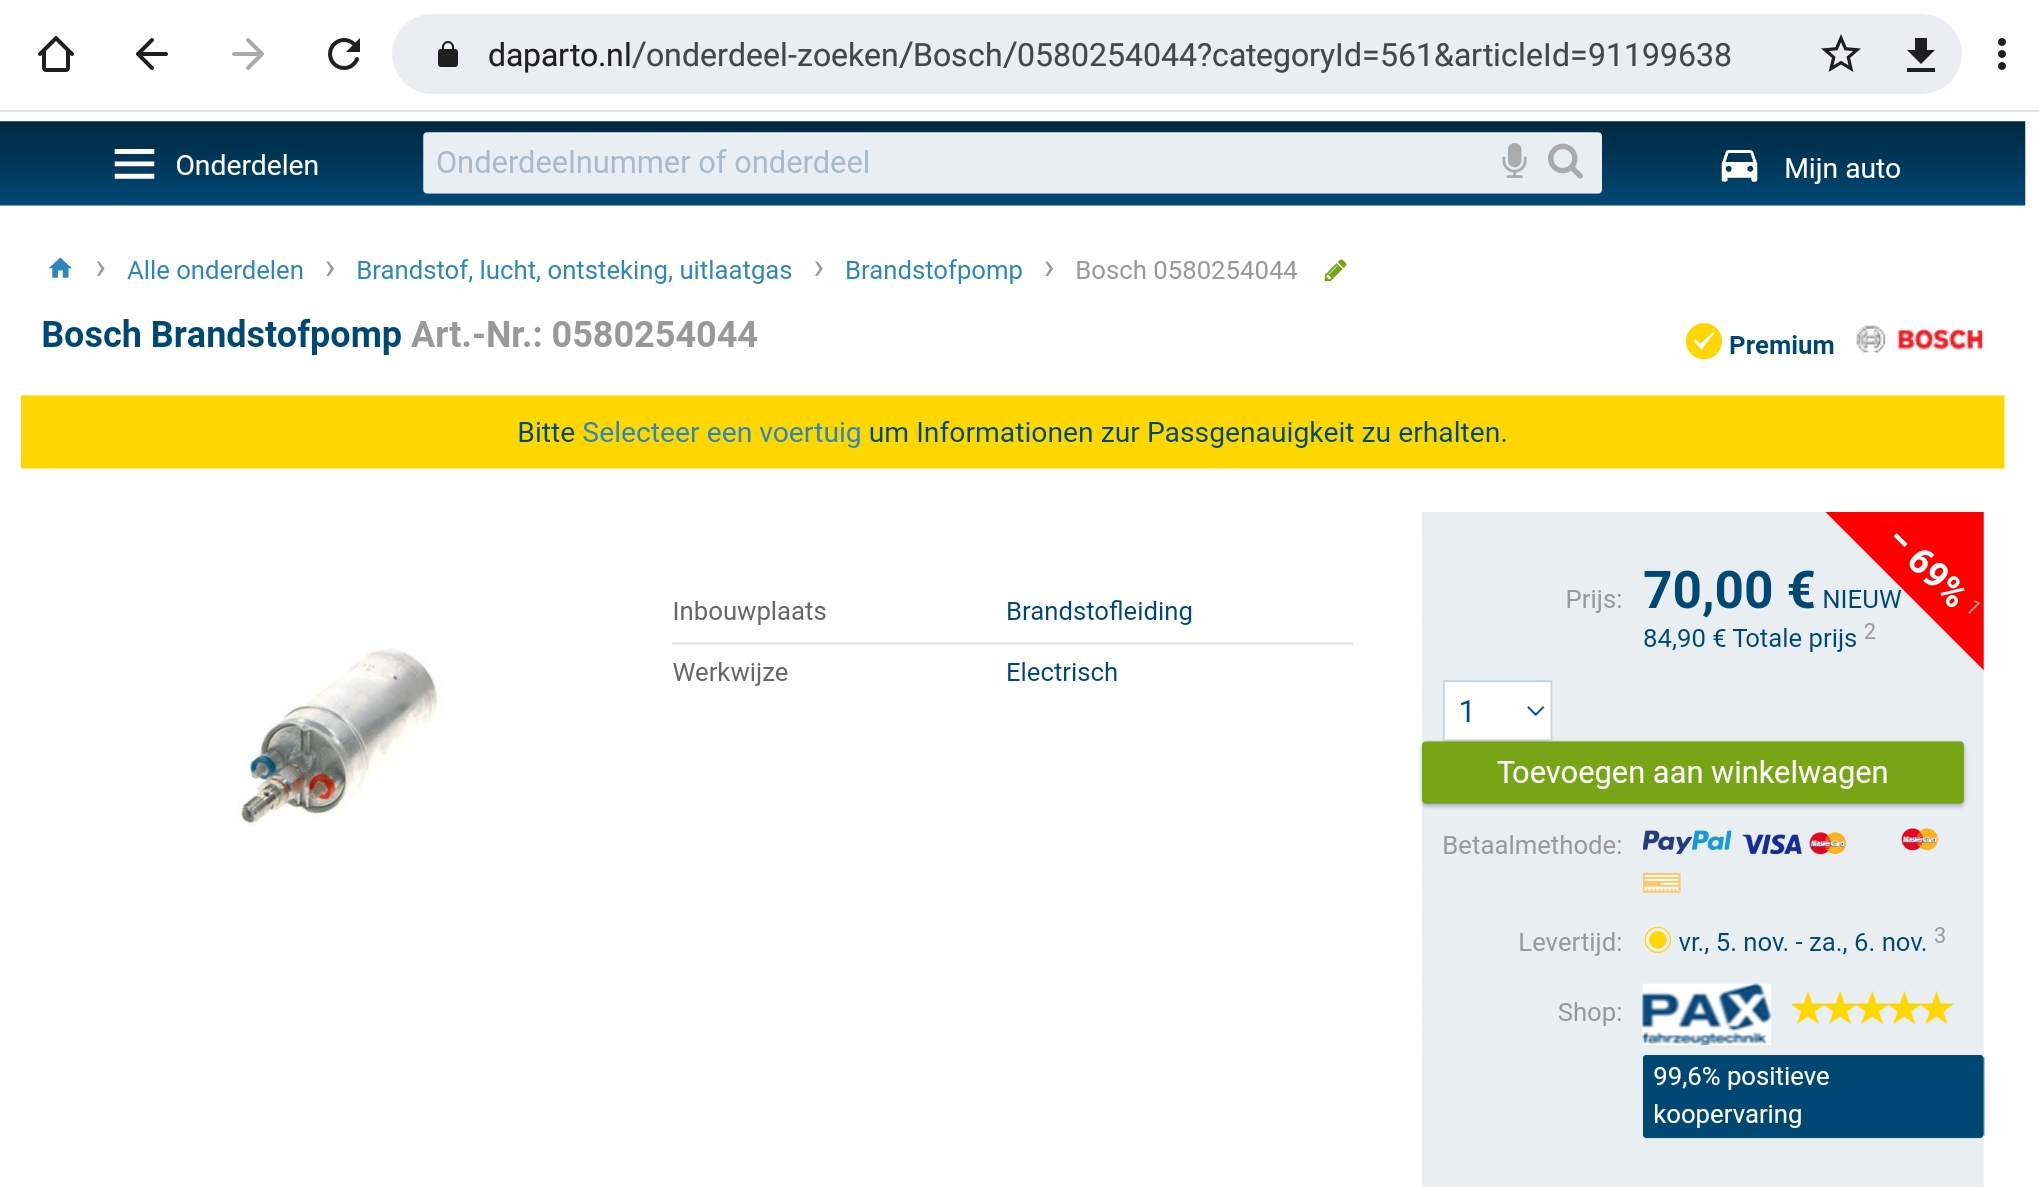2039x1187 pixels.
Task: Open Brandstof, lucht, ontsteking, uitlaatgas breadcrumb
Action: tap(574, 270)
